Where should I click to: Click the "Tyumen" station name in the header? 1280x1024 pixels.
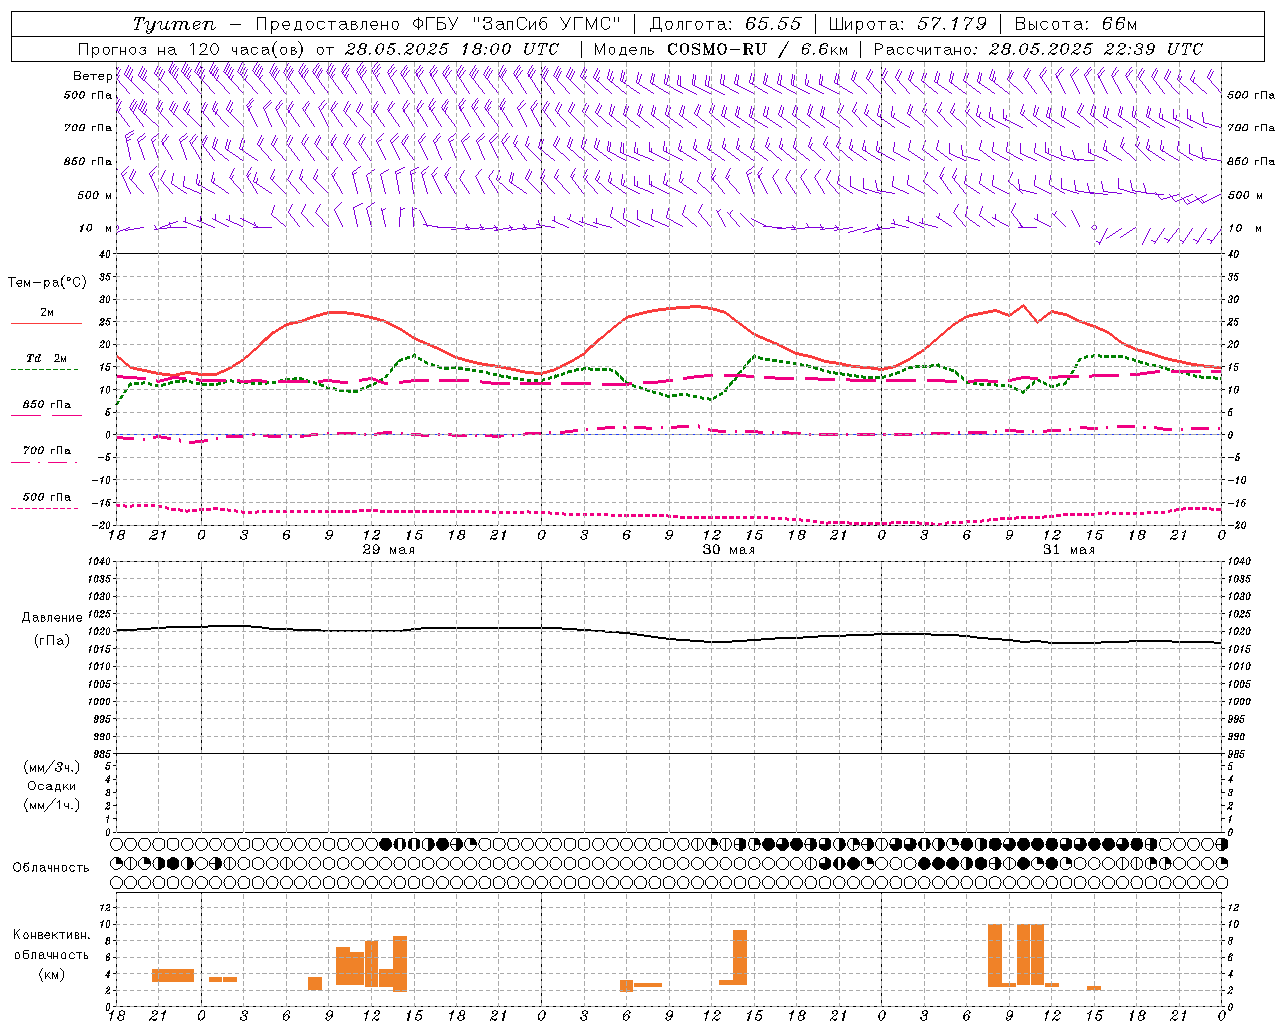[173, 24]
